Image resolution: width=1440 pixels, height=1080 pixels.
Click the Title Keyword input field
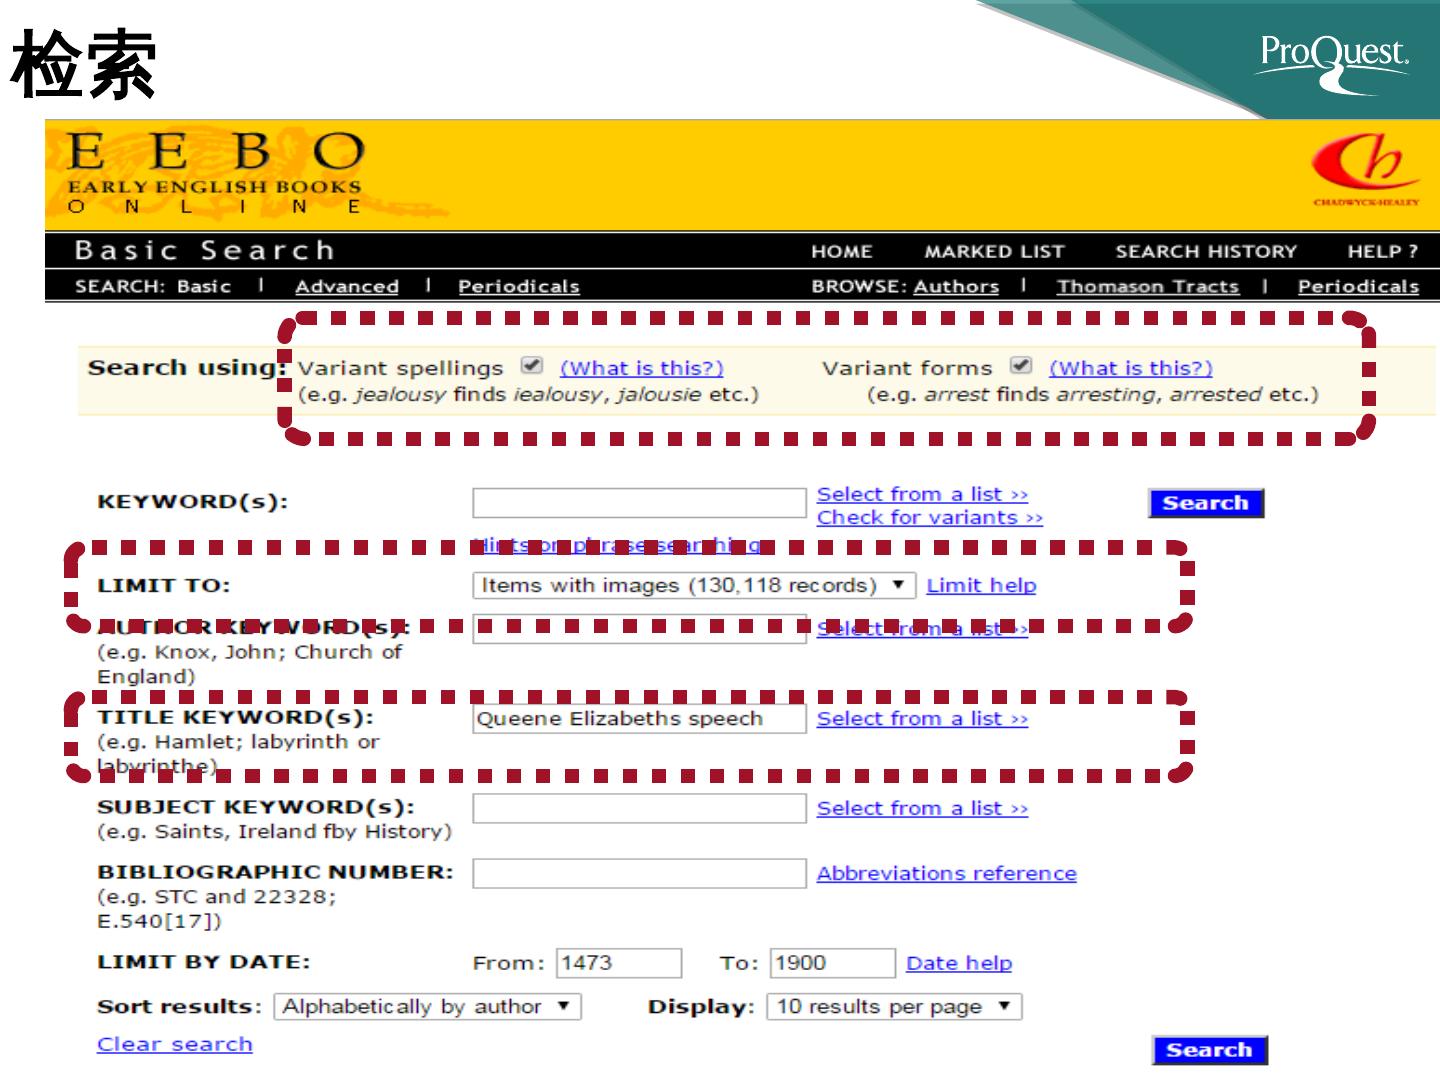[639, 719]
